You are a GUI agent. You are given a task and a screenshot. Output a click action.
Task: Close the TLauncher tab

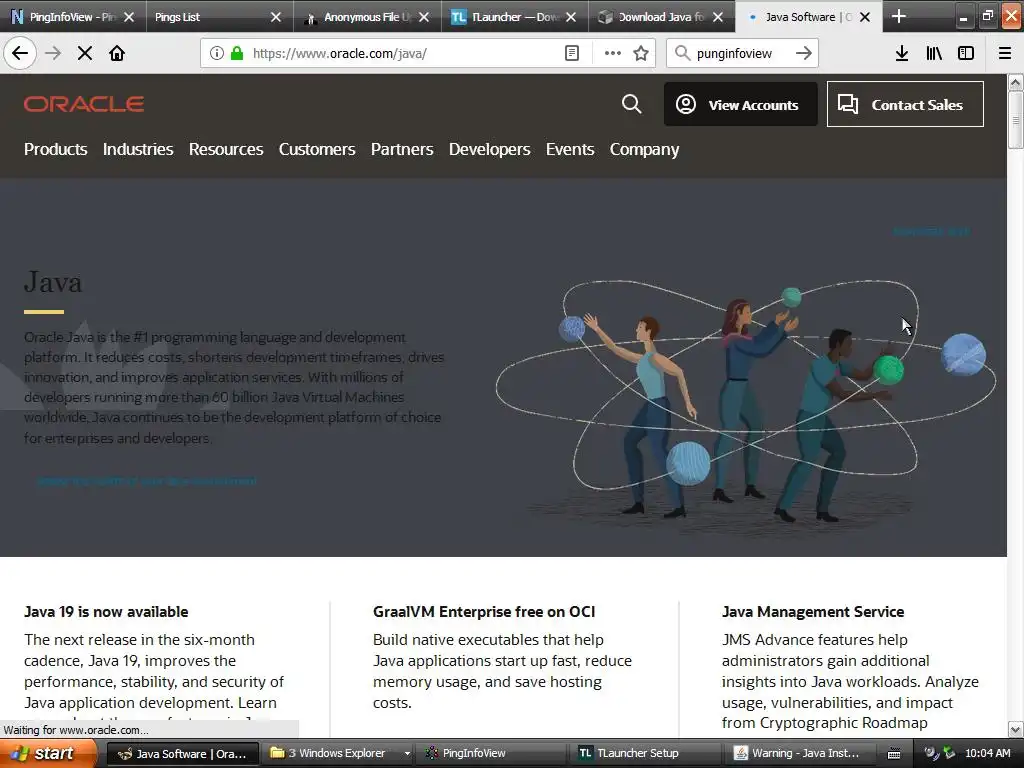(571, 17)
